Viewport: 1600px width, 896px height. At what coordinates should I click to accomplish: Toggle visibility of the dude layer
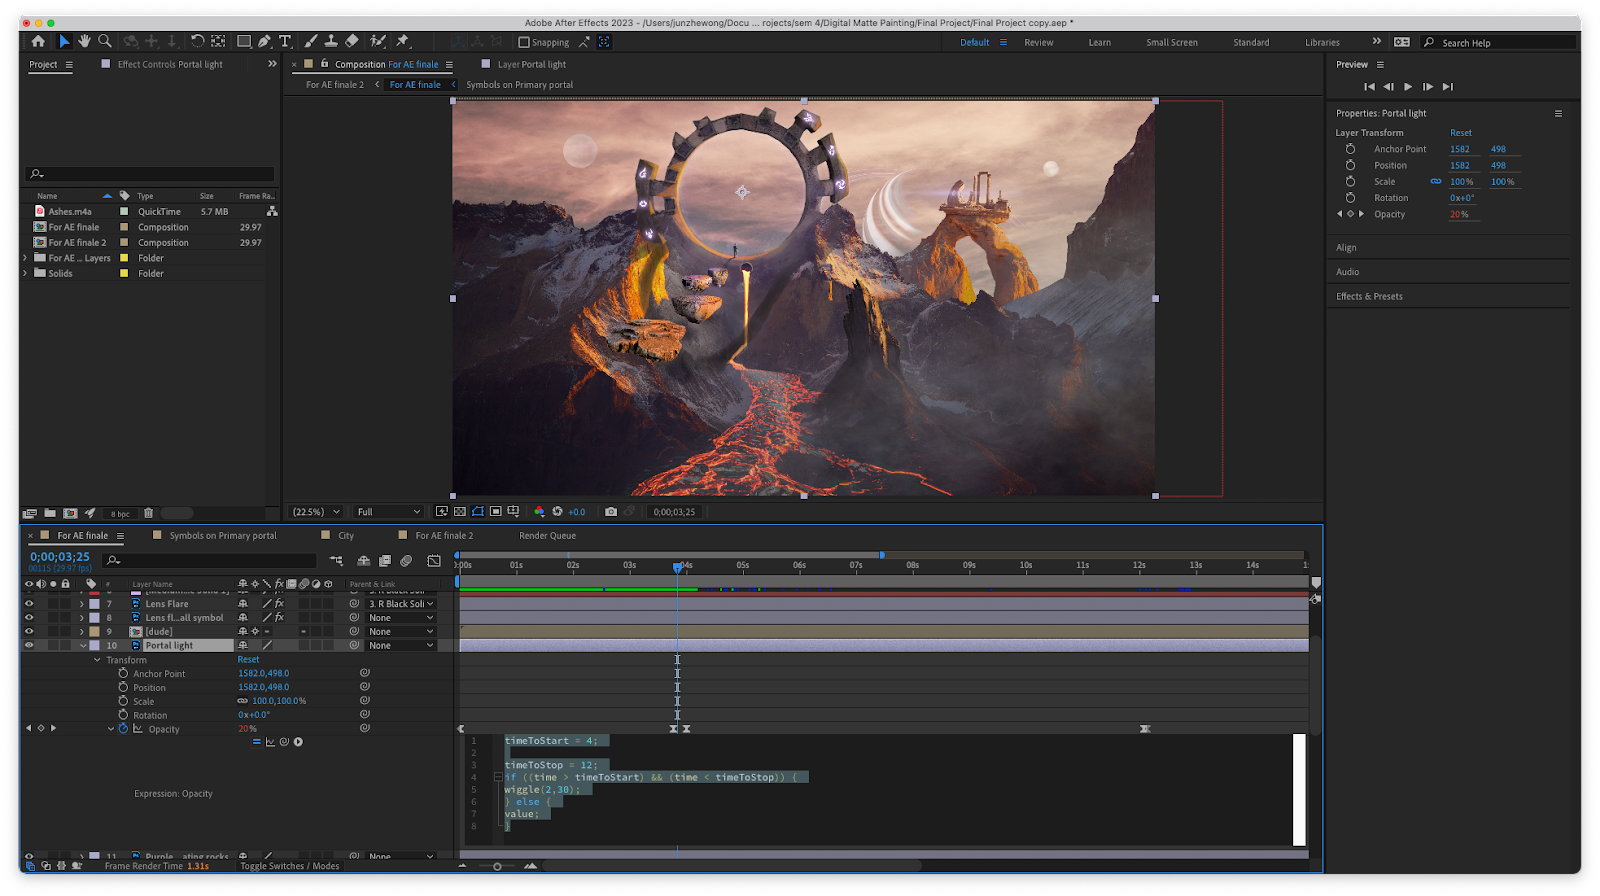pos(29,632)
